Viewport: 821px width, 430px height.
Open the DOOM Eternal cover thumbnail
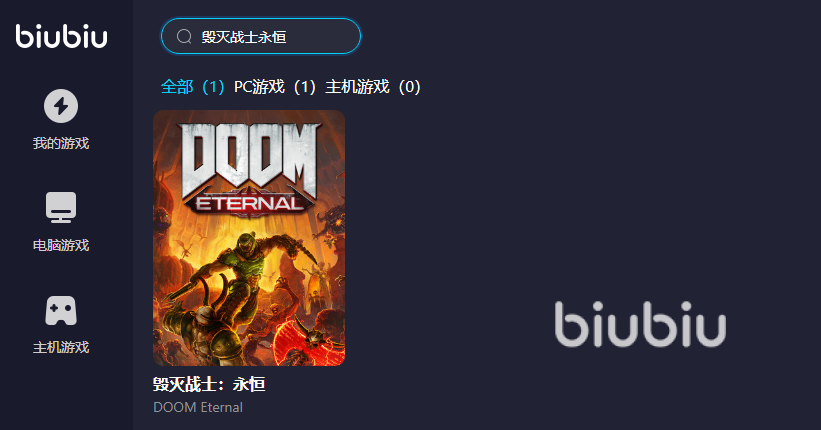tap(249, 238)
